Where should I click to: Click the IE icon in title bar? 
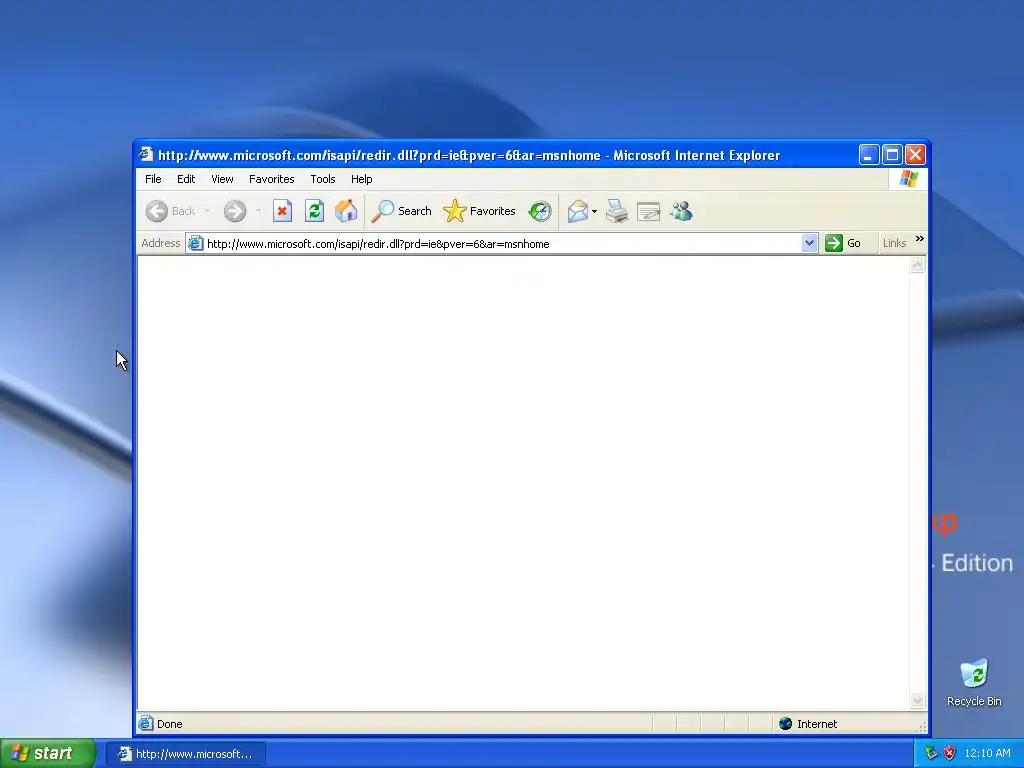[x=146, y=154]
